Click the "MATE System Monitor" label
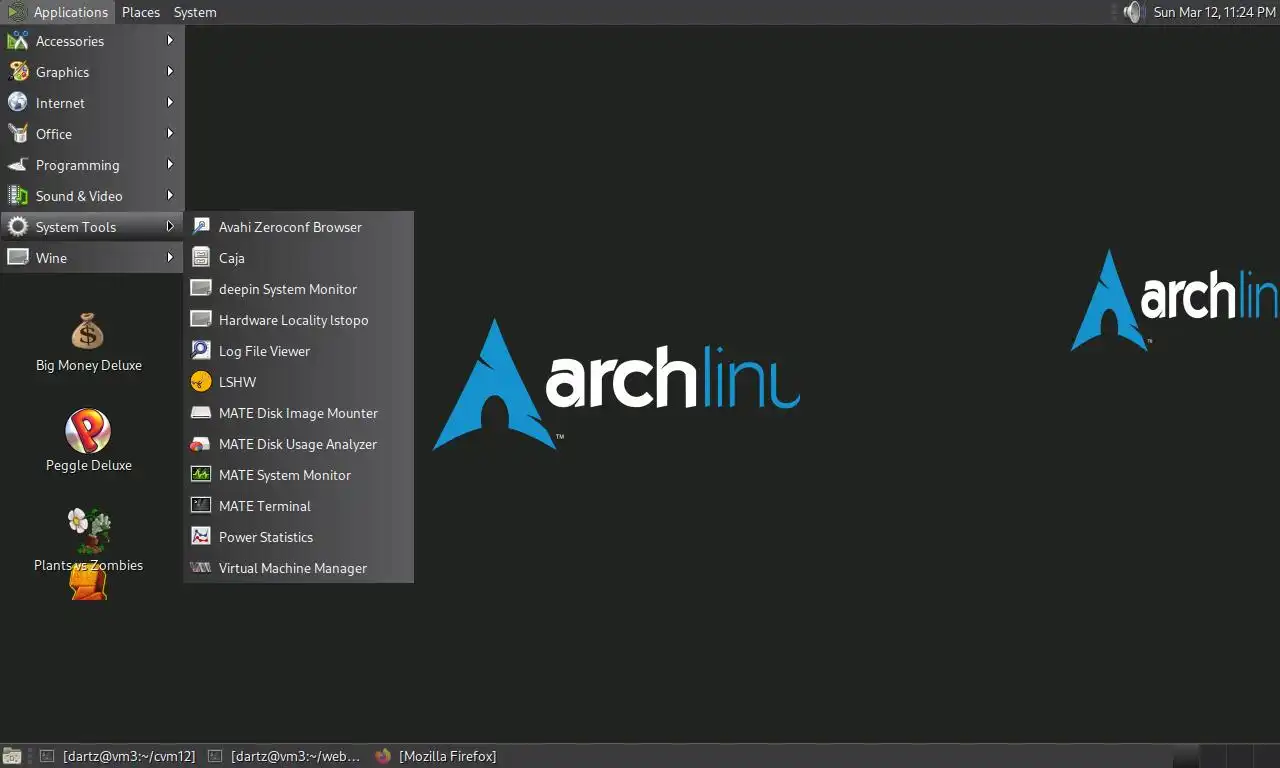This screenshot has width=1280, height=768. pyautogui.click(x=285, y=475)
